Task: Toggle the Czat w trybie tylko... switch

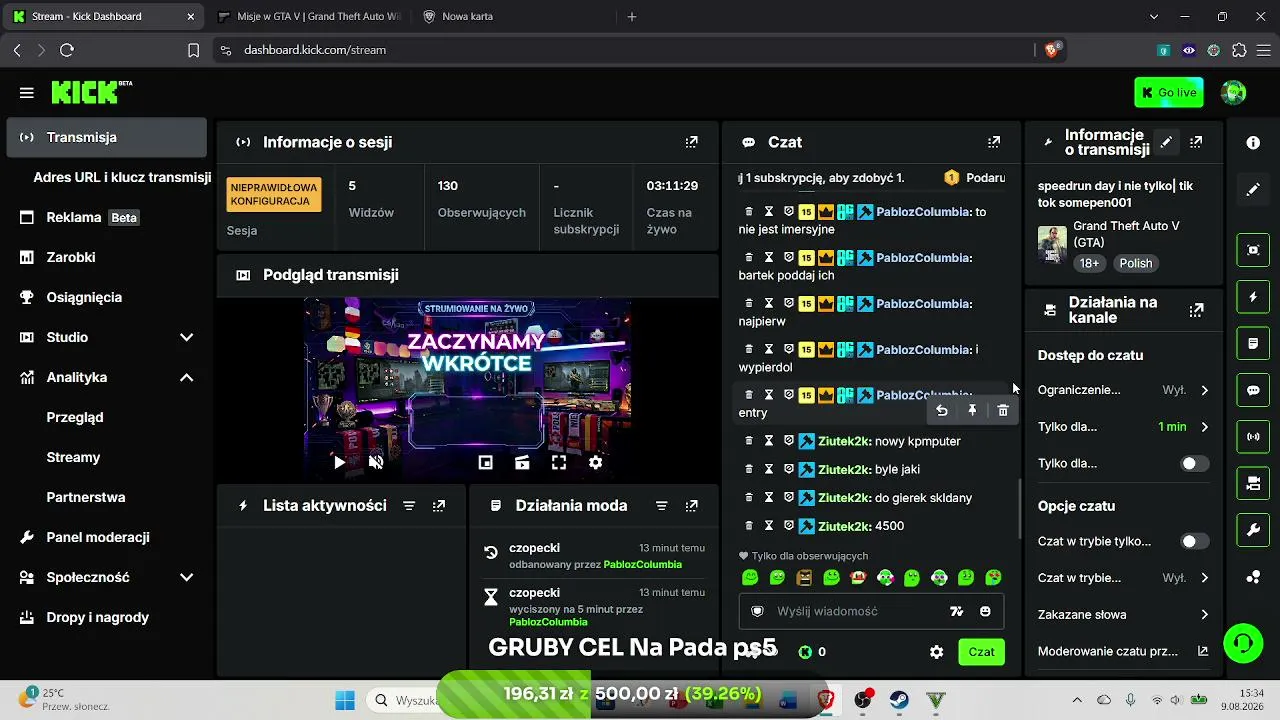Action: [1195, 541]
